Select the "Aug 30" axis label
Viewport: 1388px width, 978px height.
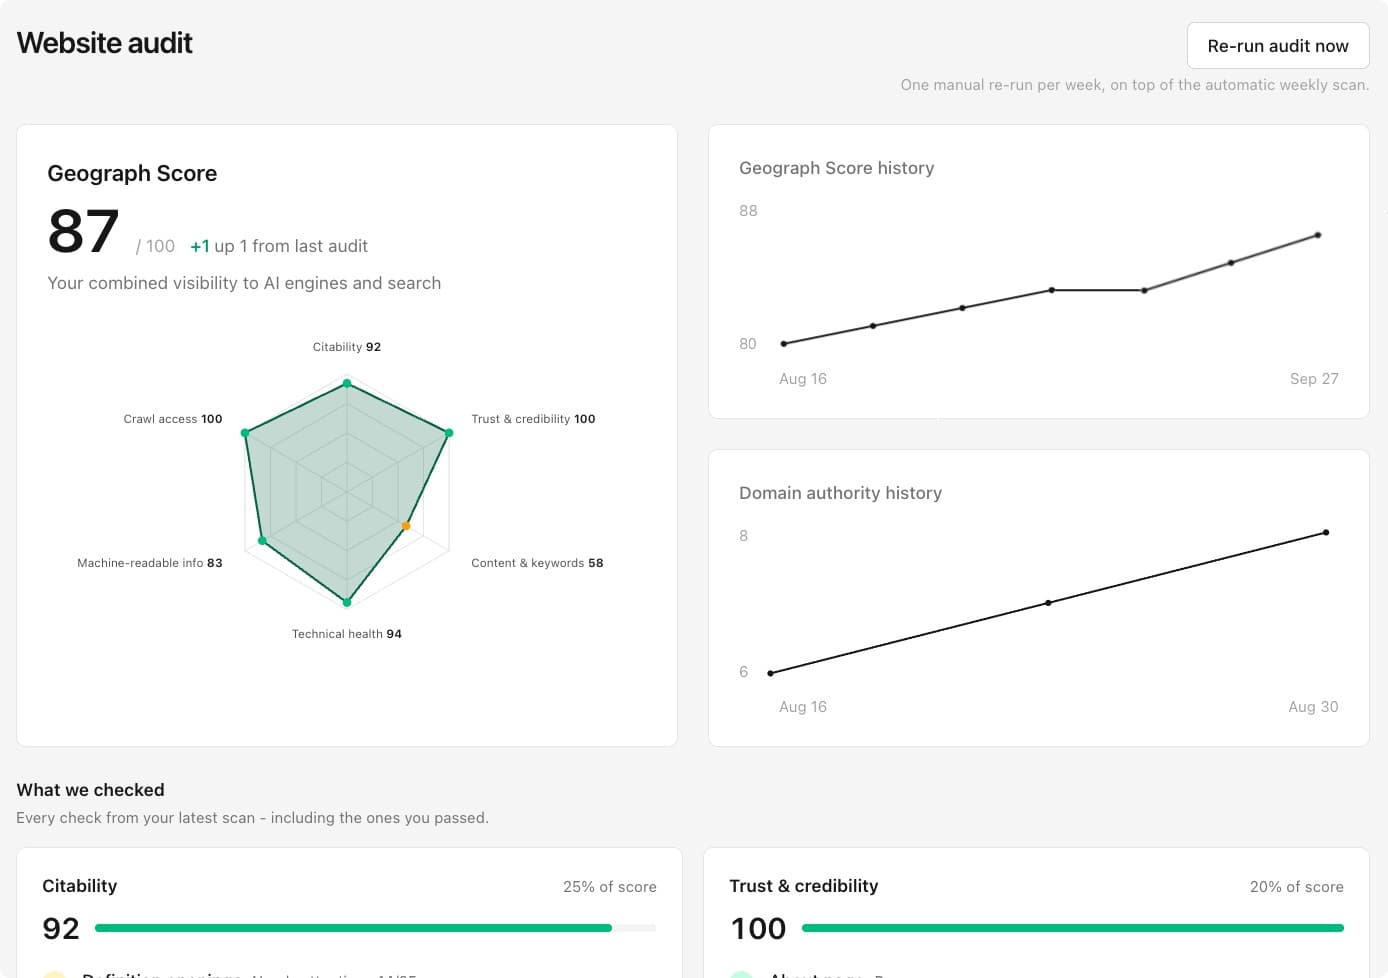[1313, 707]
